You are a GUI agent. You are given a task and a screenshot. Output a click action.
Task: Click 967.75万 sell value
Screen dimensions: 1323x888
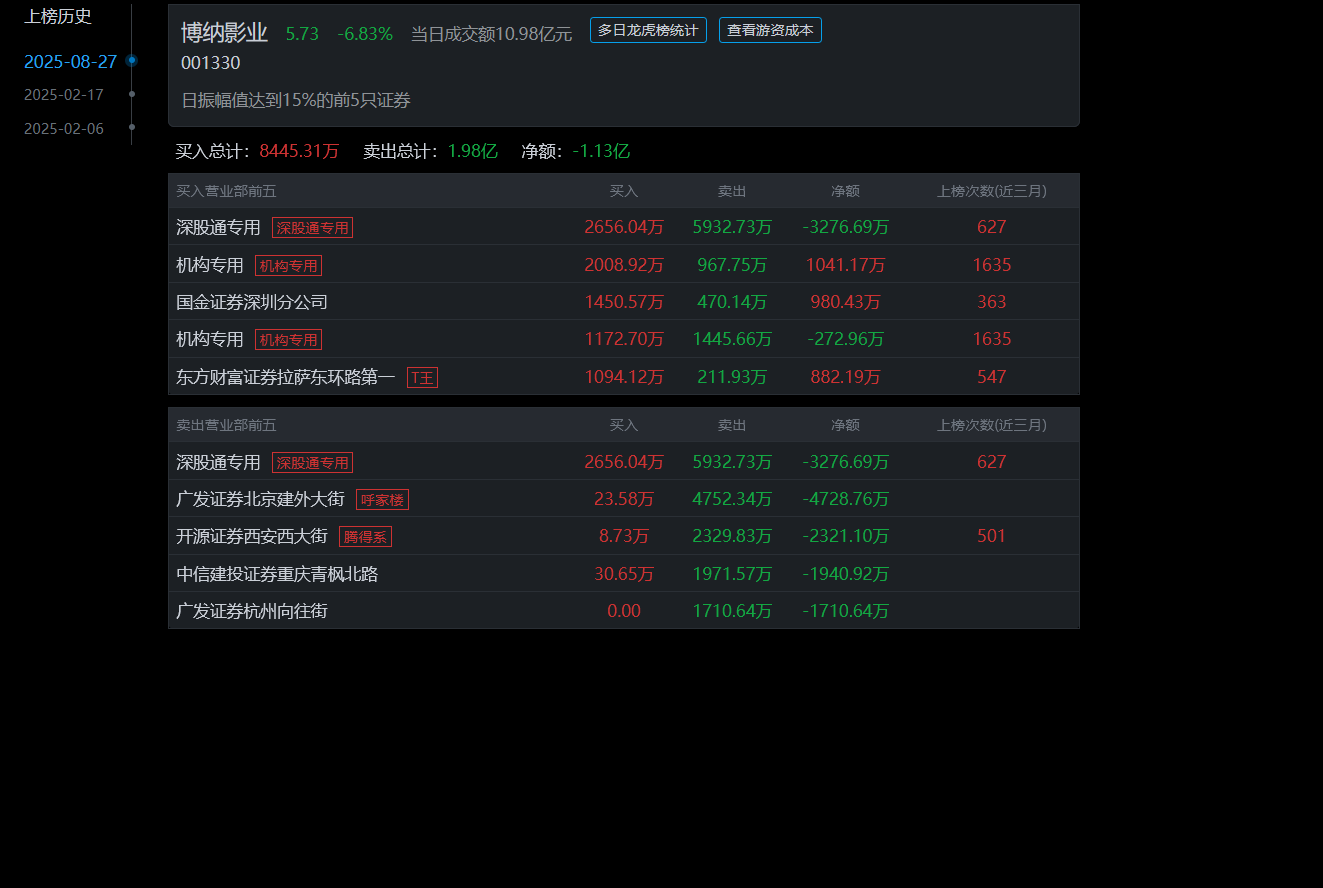pos(732,265)
